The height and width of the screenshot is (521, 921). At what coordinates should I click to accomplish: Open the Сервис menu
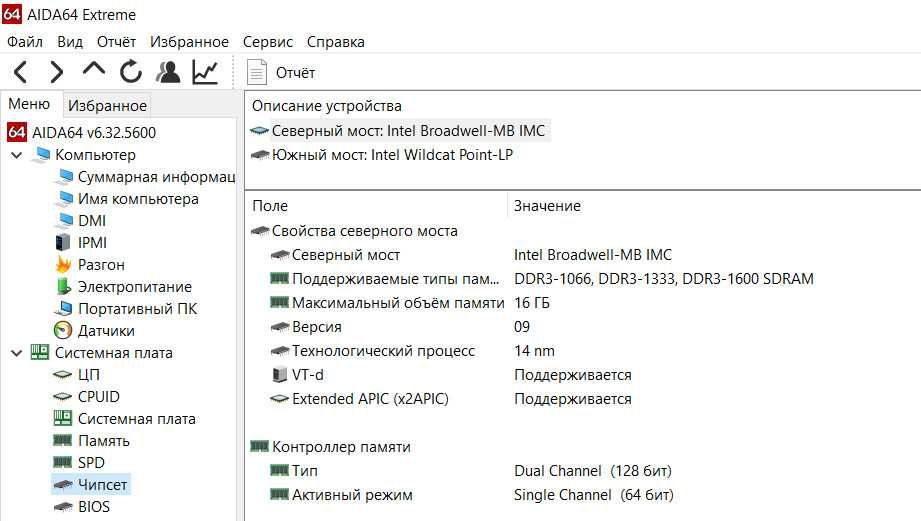click(268, 42)
